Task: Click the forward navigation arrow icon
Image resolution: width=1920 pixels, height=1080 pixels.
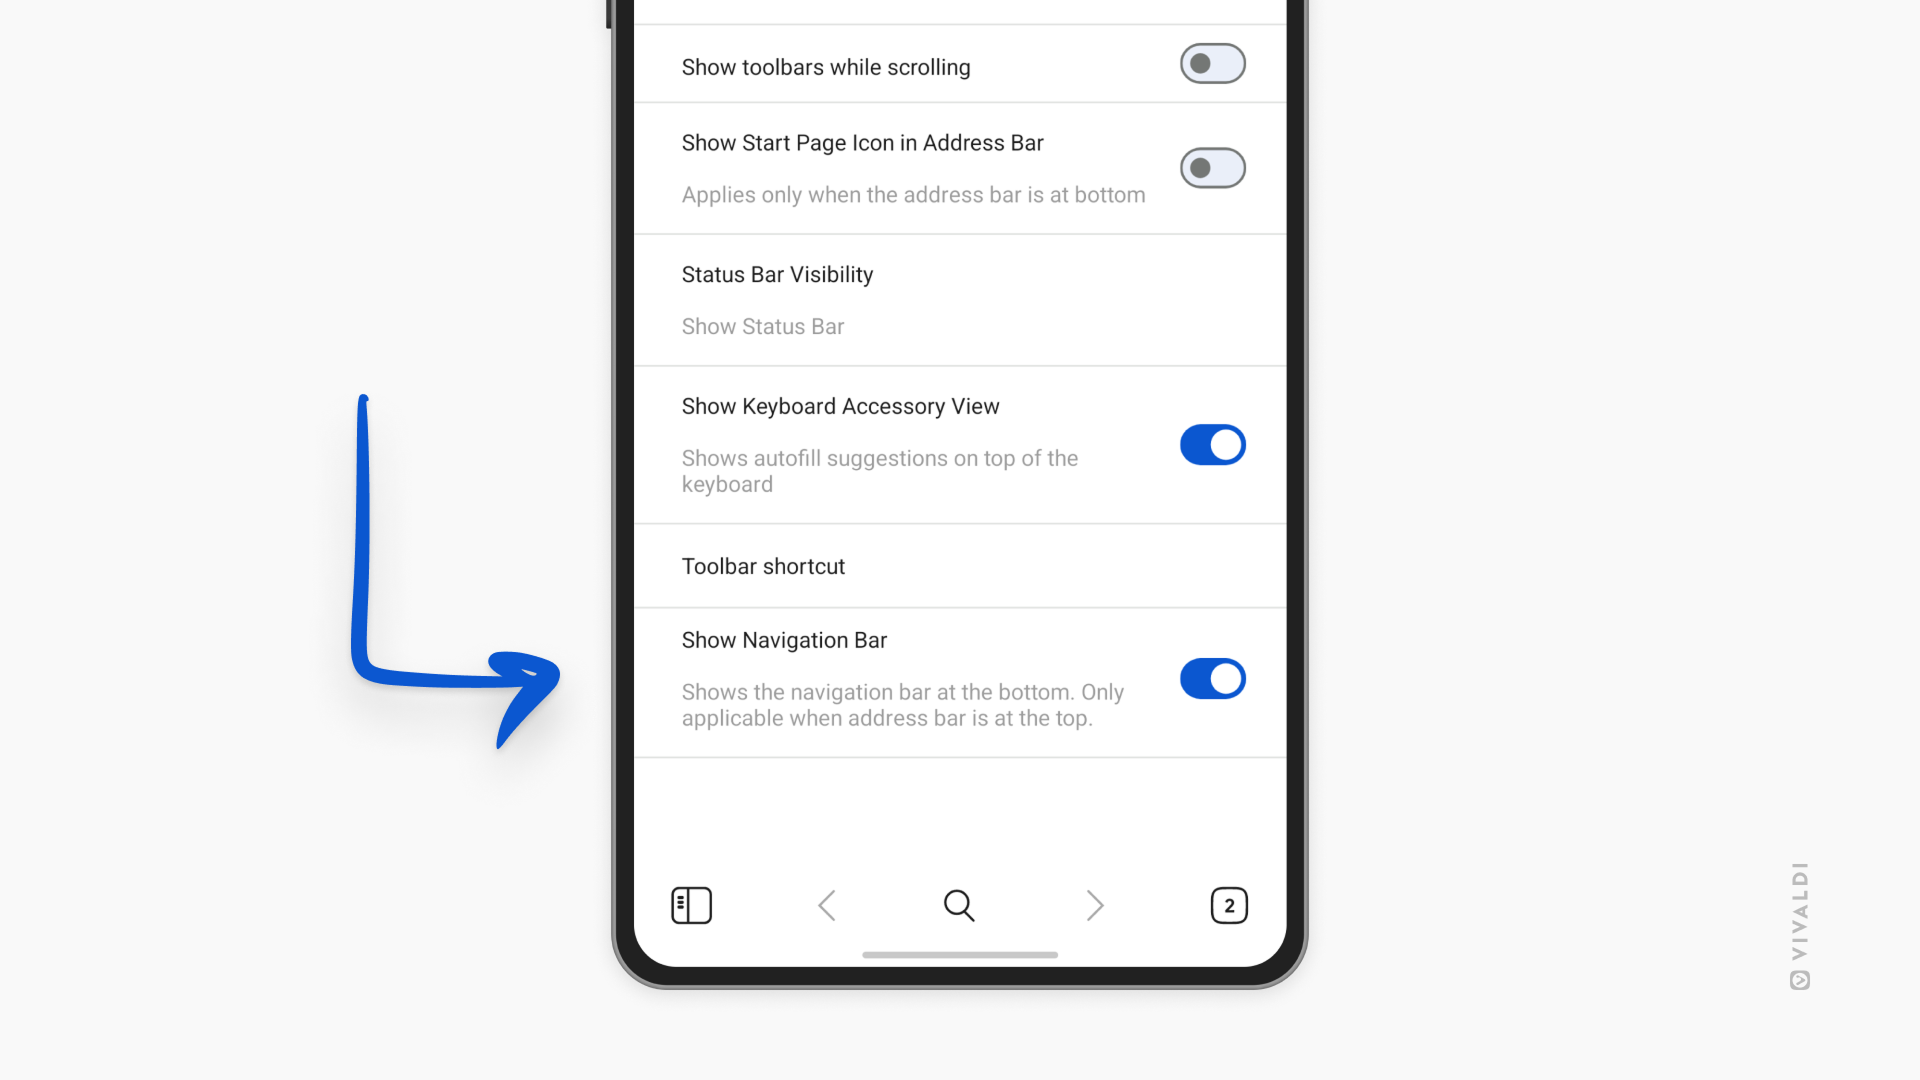Action: pos(1093,905)
